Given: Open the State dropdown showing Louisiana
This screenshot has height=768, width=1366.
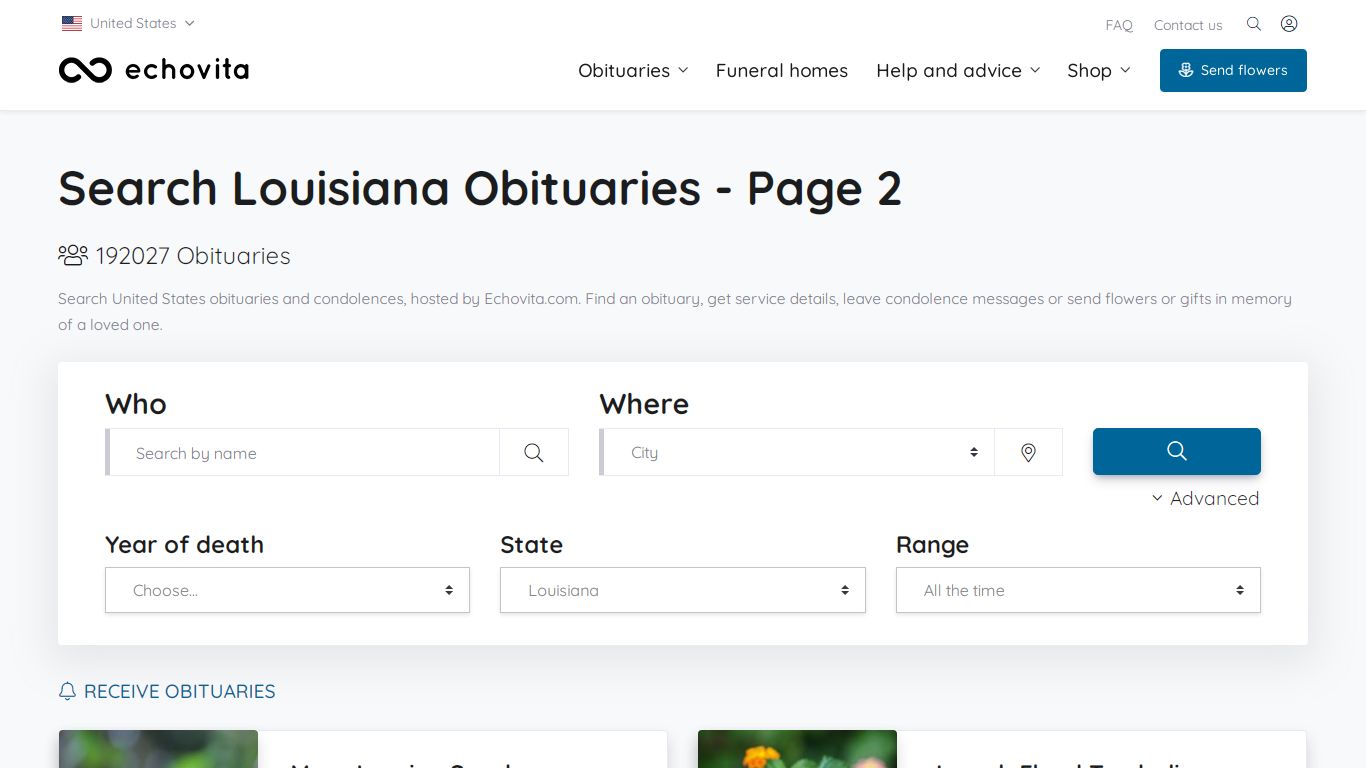Looking at the screenshot, I should (x=683, y=590).
